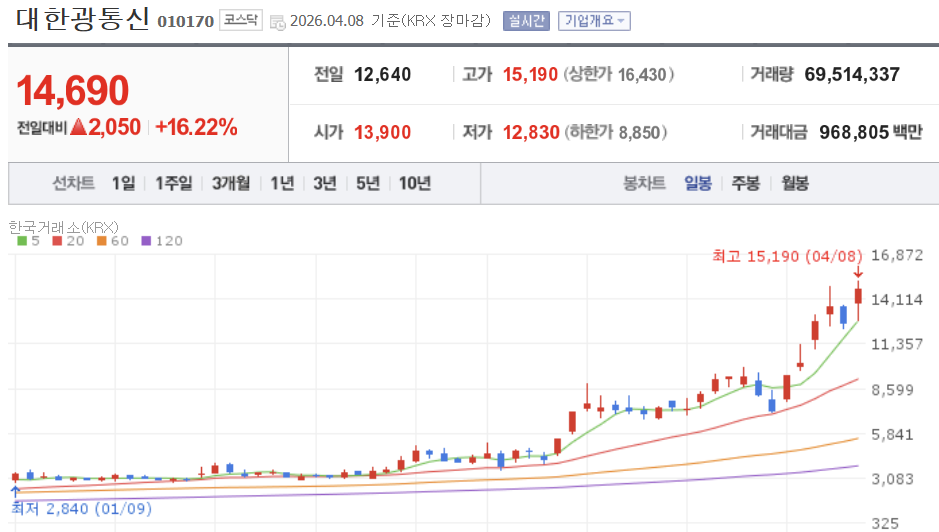939x532 pixels.
Task: Select the 1일 line chart tab
Action: (x=124, y=183)
